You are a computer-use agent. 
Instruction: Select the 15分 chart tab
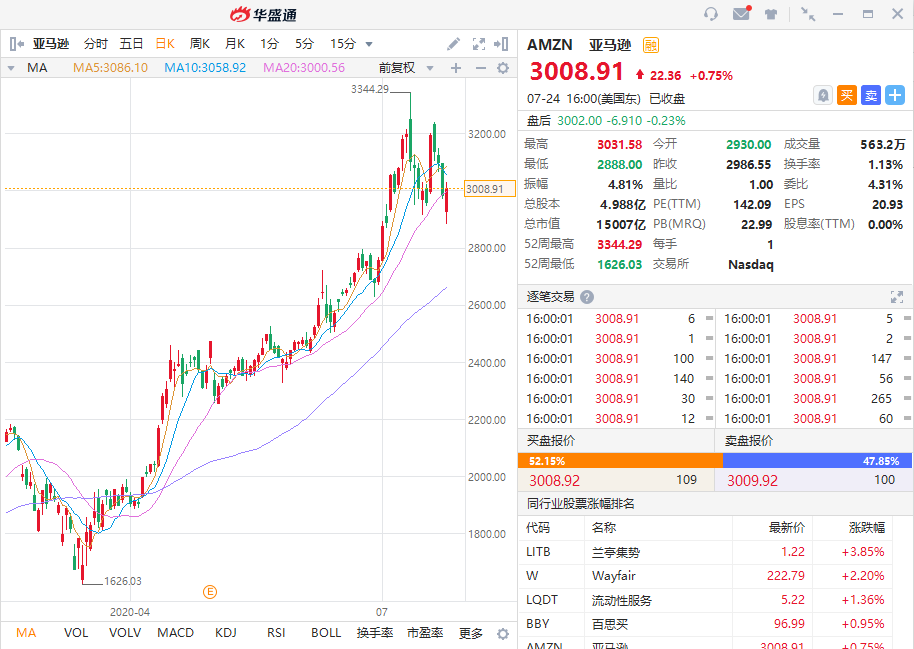343,44
